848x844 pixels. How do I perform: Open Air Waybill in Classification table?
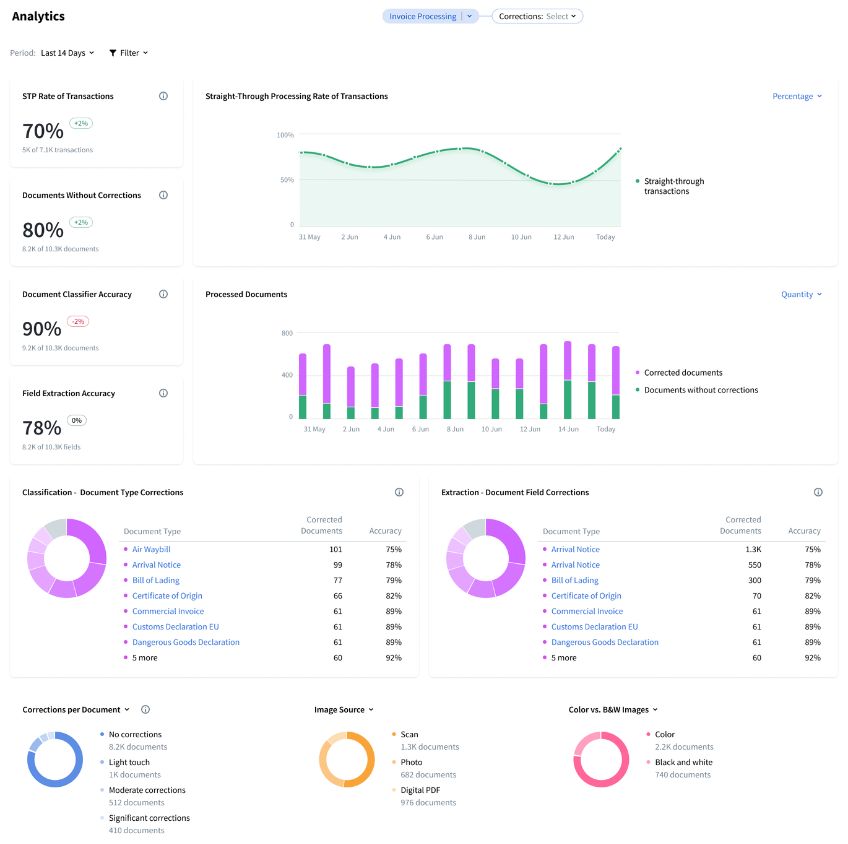tap(151, 549)
